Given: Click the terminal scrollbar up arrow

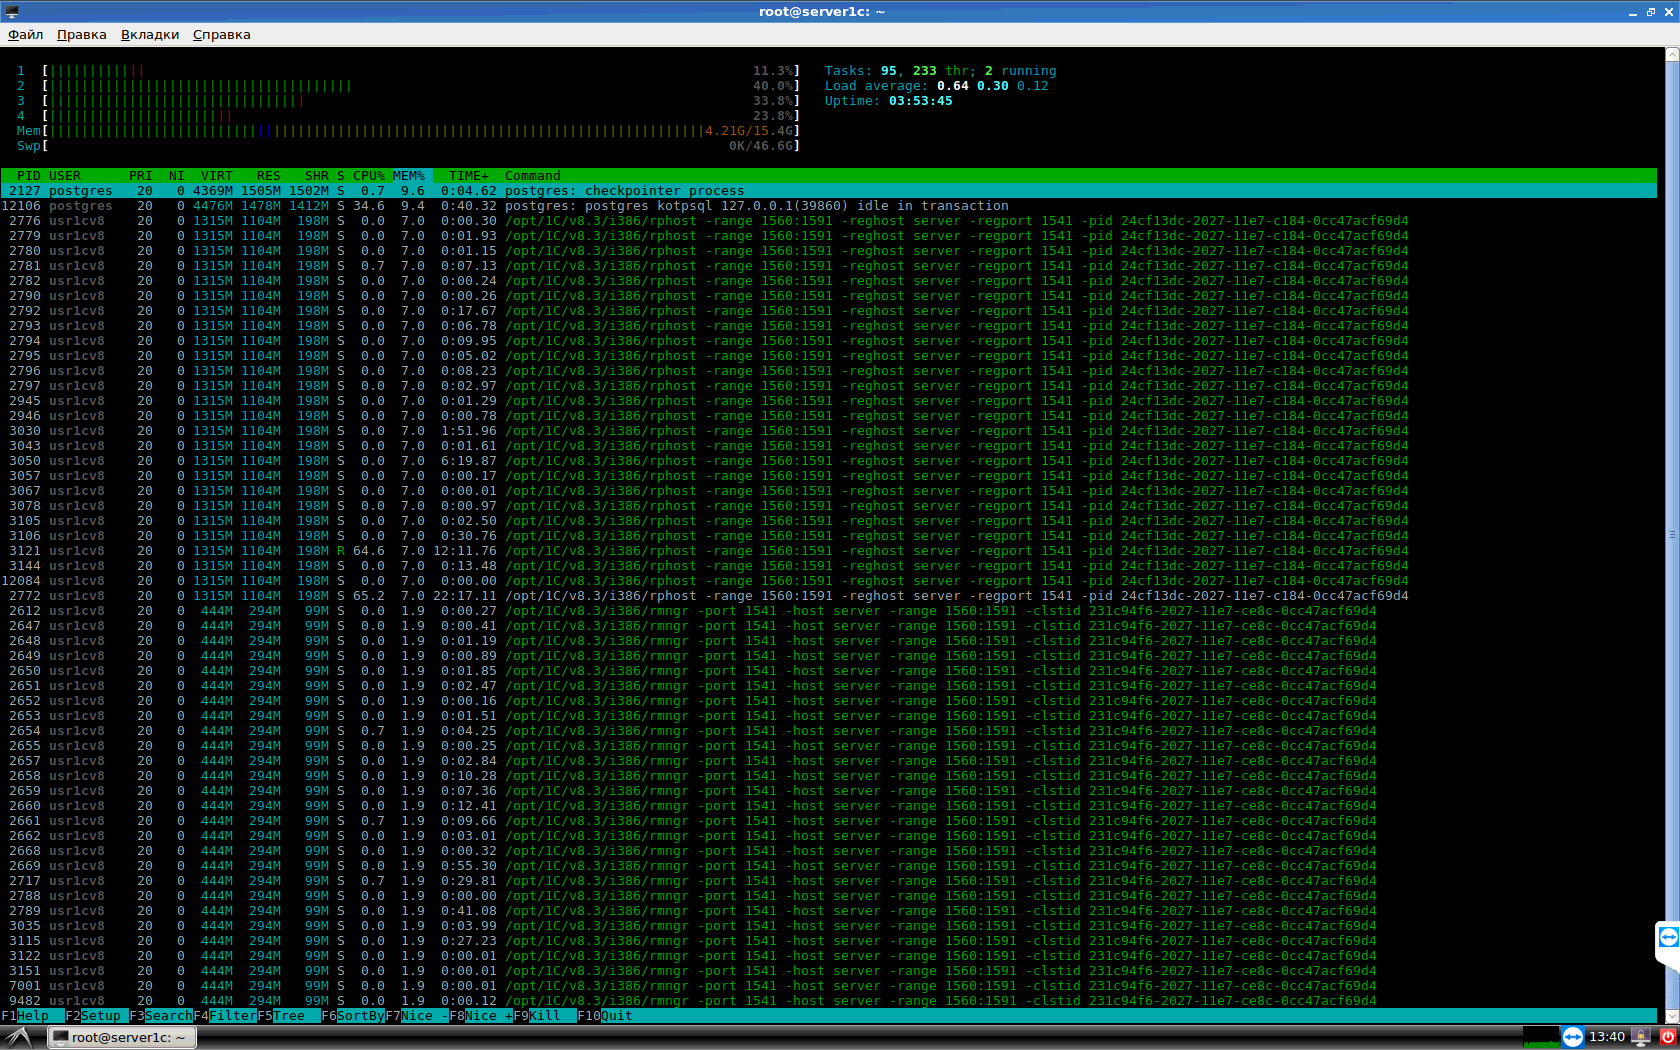Looking at the screenshot, I should (1671, 55).
